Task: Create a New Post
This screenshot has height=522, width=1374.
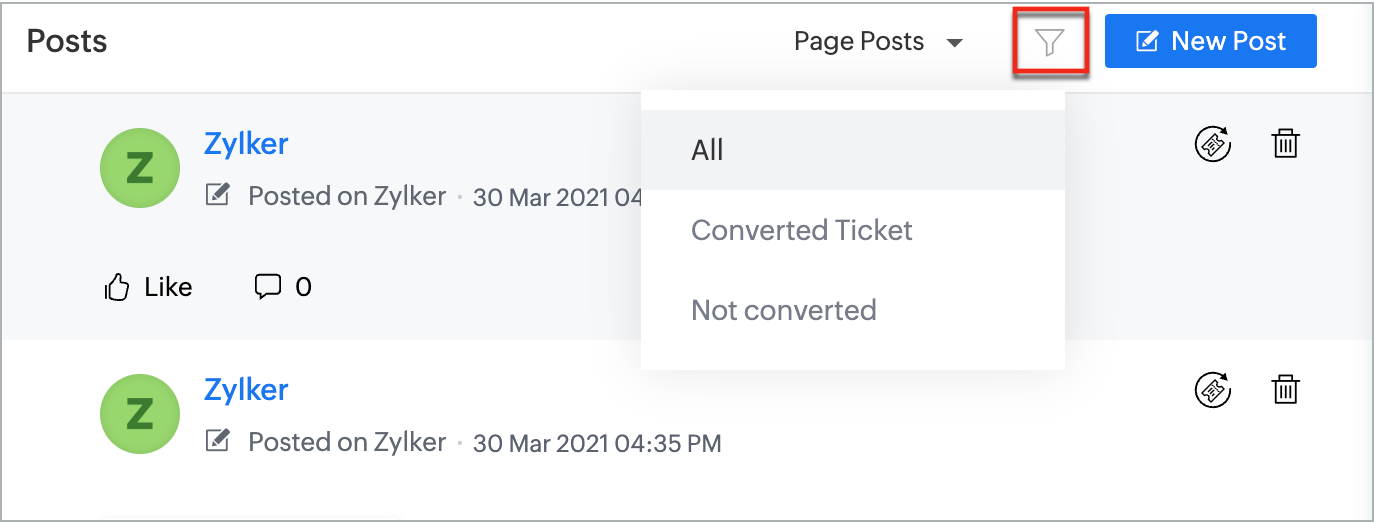Action: (x=1211, y=41)
